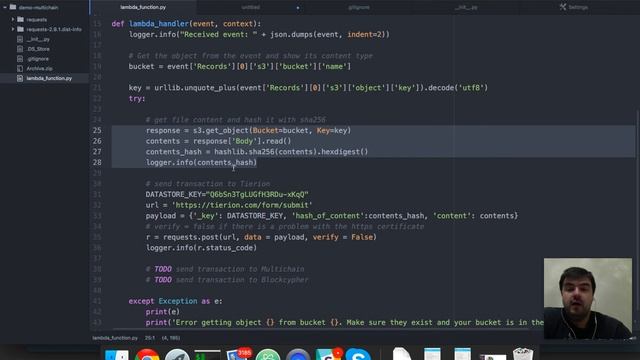Click the hashlib.sha256 line in the editor
This screenshot has height=360, width=640.
(x=257, y=151)
